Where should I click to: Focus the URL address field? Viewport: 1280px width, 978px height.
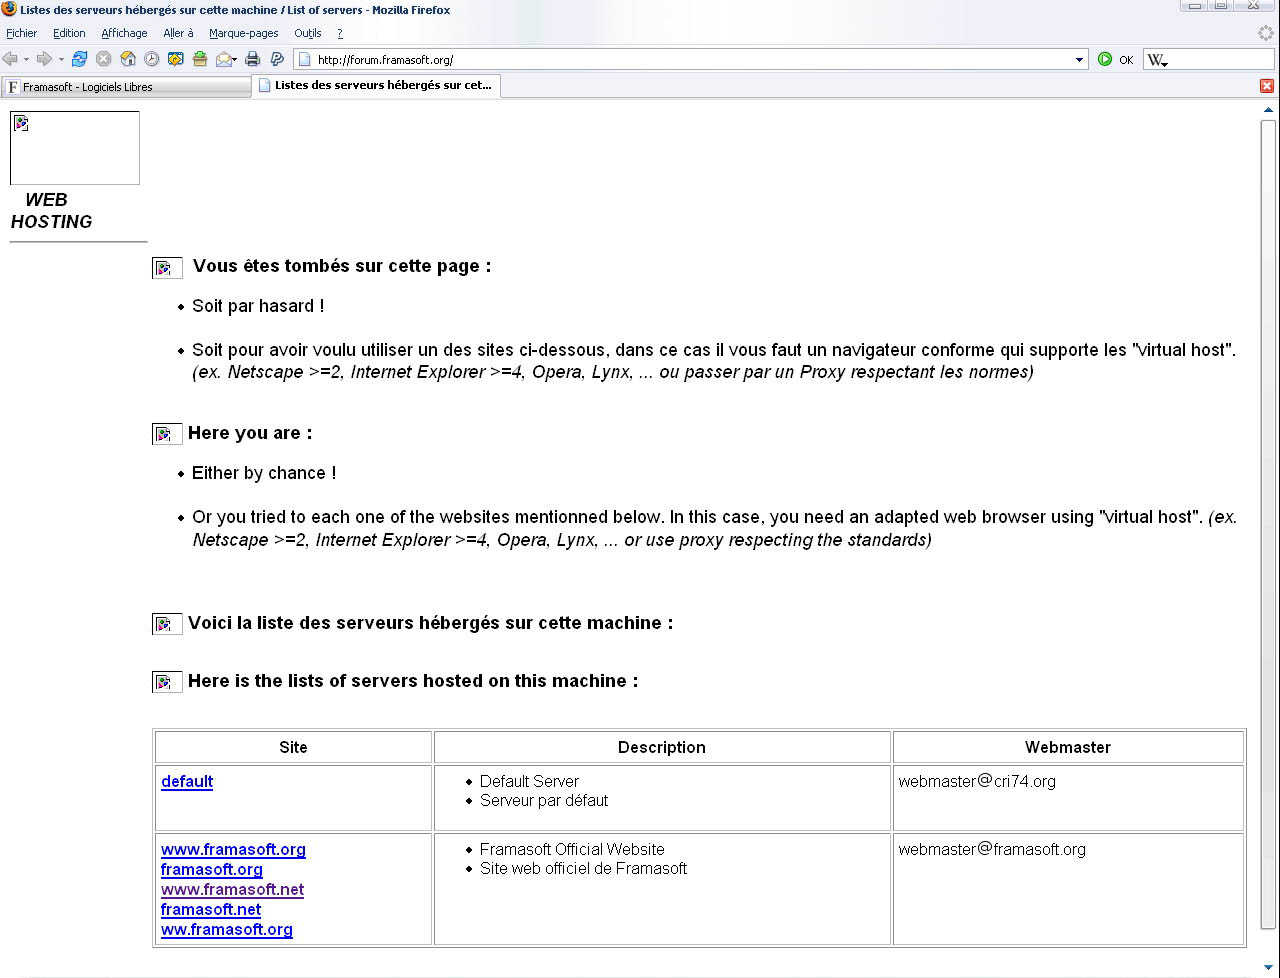[x=690, y=60]
